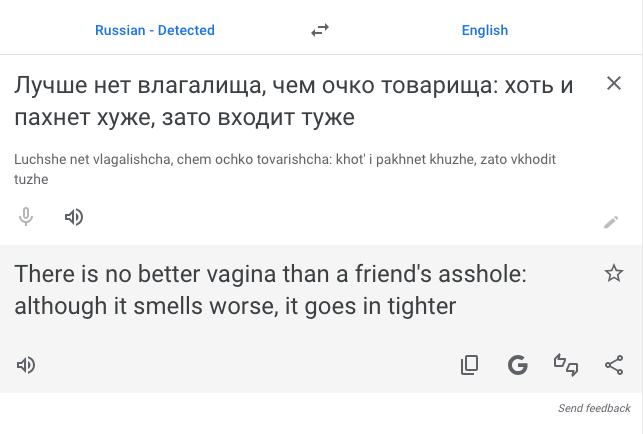
Task: Listen to the English translation
Action: (26, 365)
